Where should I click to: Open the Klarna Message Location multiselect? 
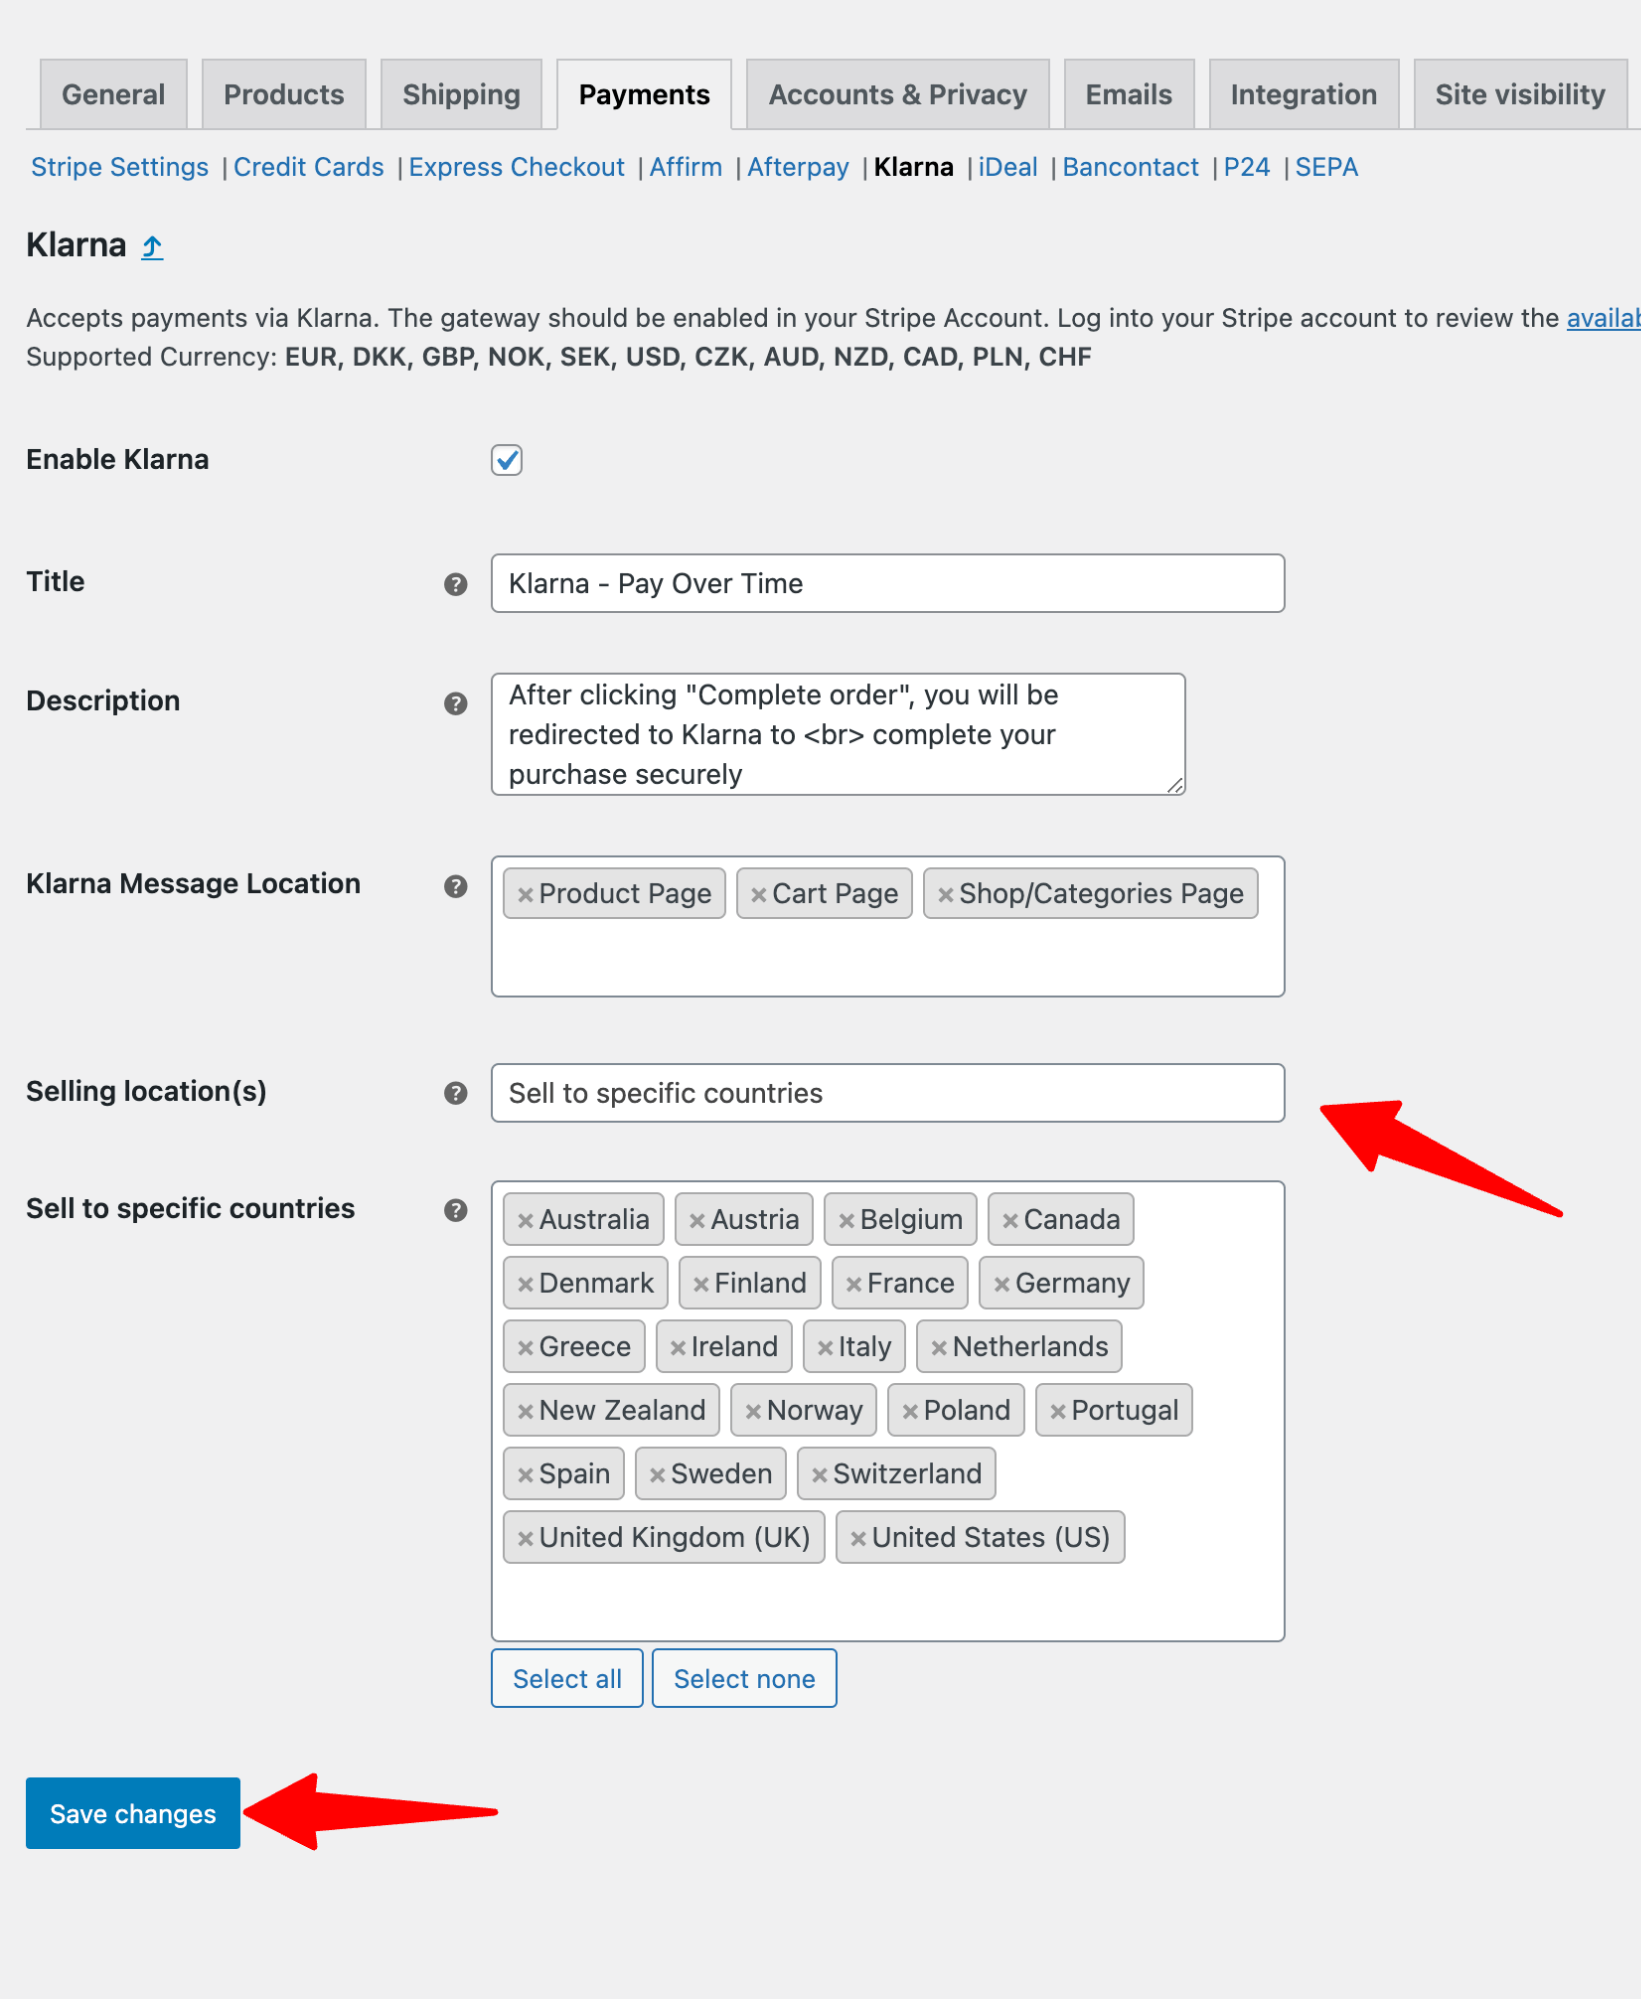[888, 927]
